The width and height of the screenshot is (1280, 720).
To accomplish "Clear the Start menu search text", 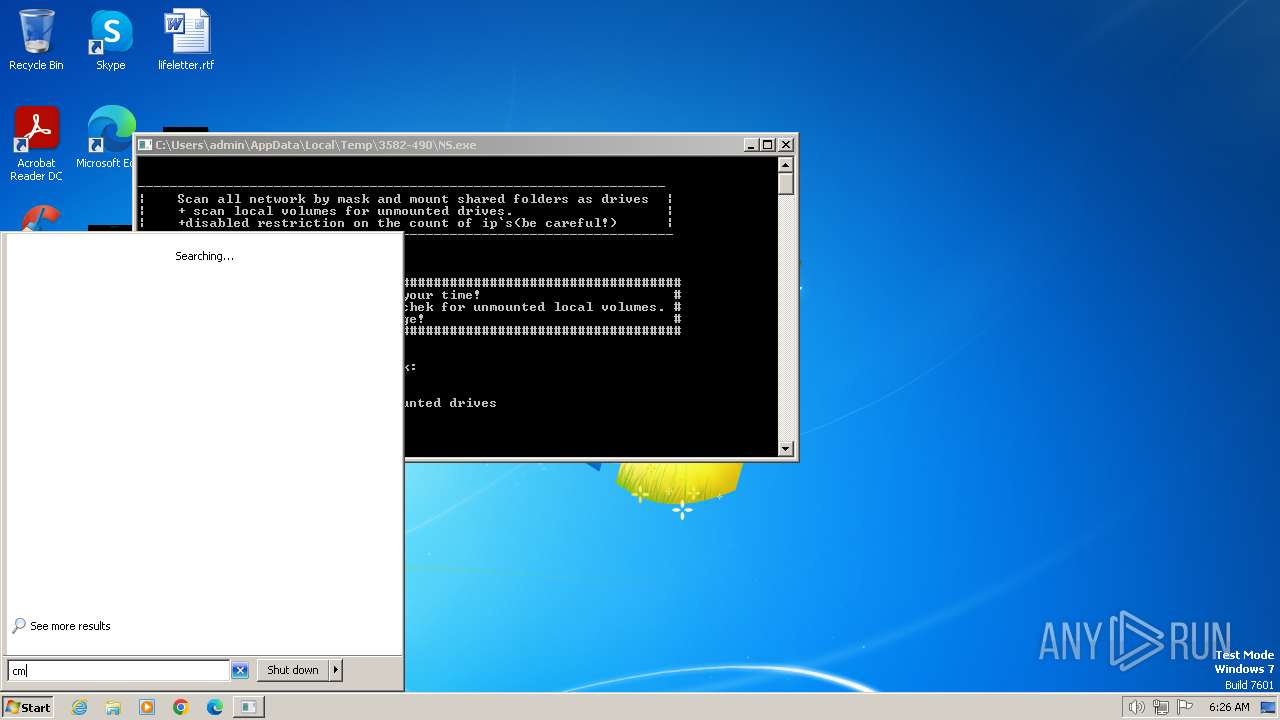I will (240, 670).
